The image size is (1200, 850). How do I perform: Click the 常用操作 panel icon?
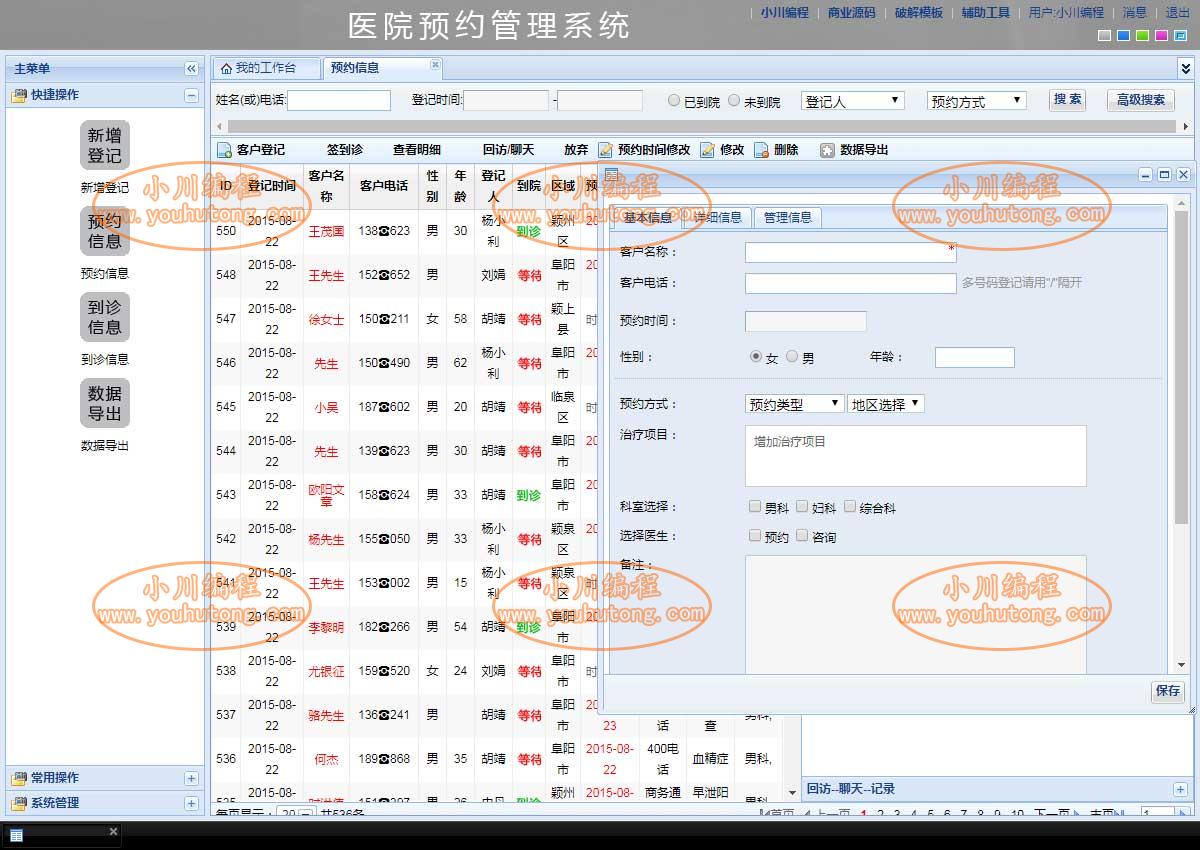click(19, 778)
